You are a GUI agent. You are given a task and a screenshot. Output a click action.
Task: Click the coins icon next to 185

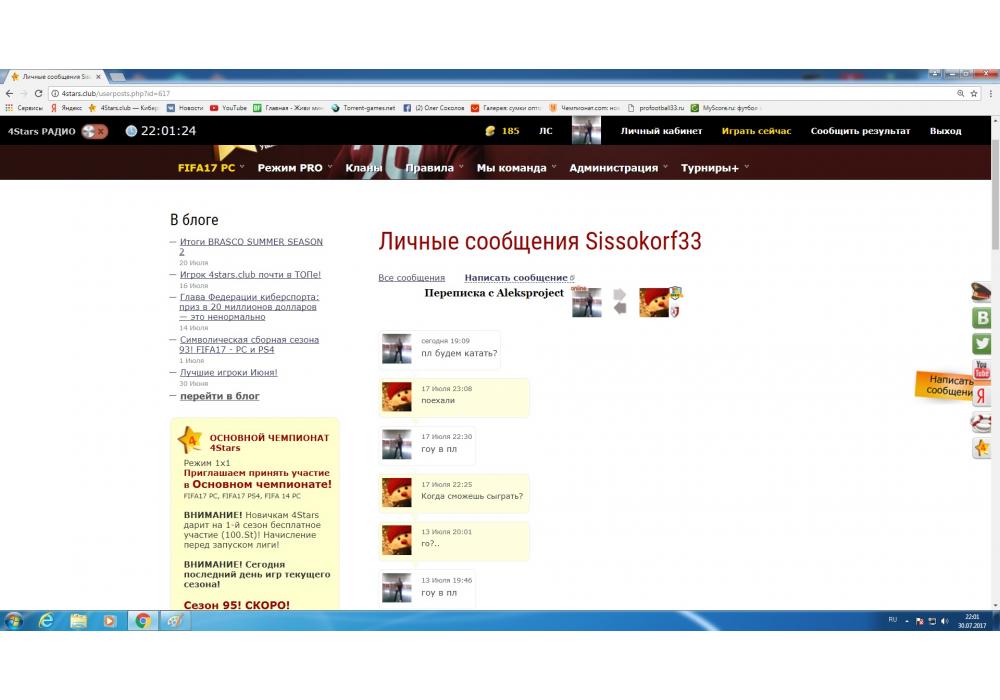click(490, 131)
